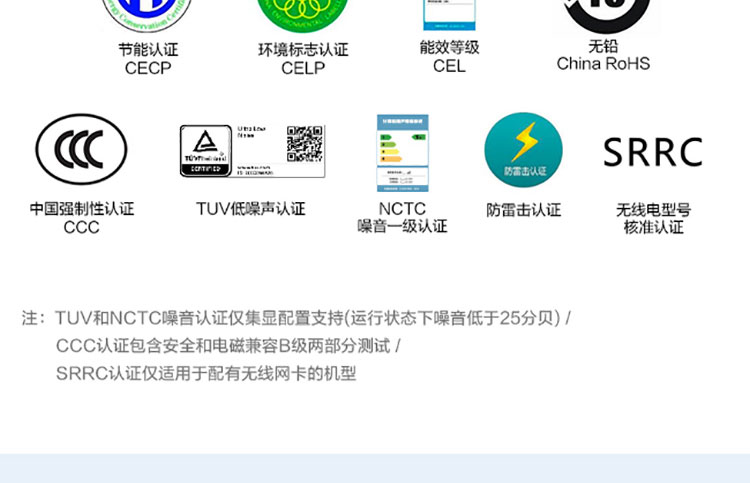Screen dimensions: 750x483
Task: Select the '无铅 China RoHS' caption
Action: pyautogui.click(x=603, y=55)
